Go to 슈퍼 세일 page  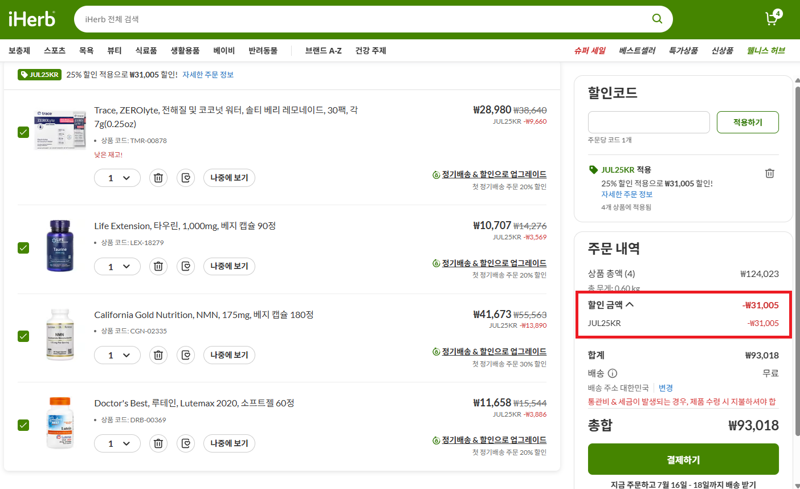pyautogui.click(x=590, y=51)
